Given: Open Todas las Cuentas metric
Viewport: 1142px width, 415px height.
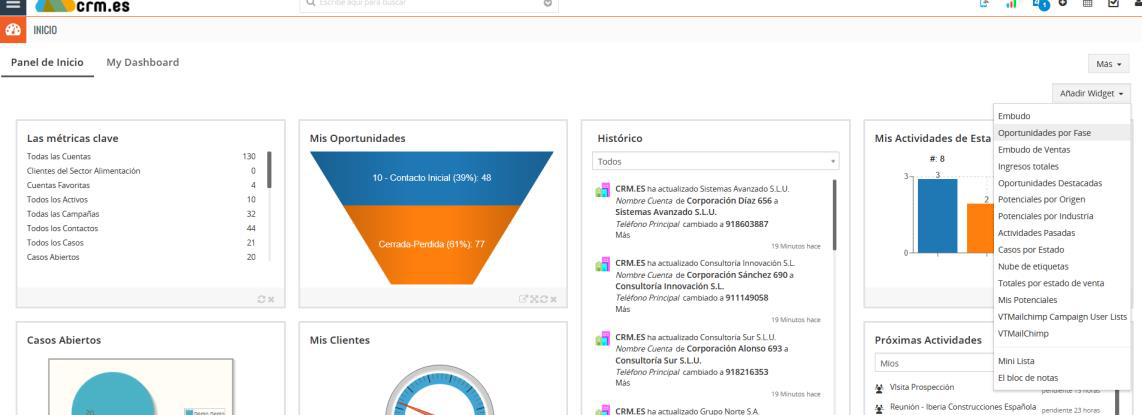Looking at the screenshot, I should [59, 157].
